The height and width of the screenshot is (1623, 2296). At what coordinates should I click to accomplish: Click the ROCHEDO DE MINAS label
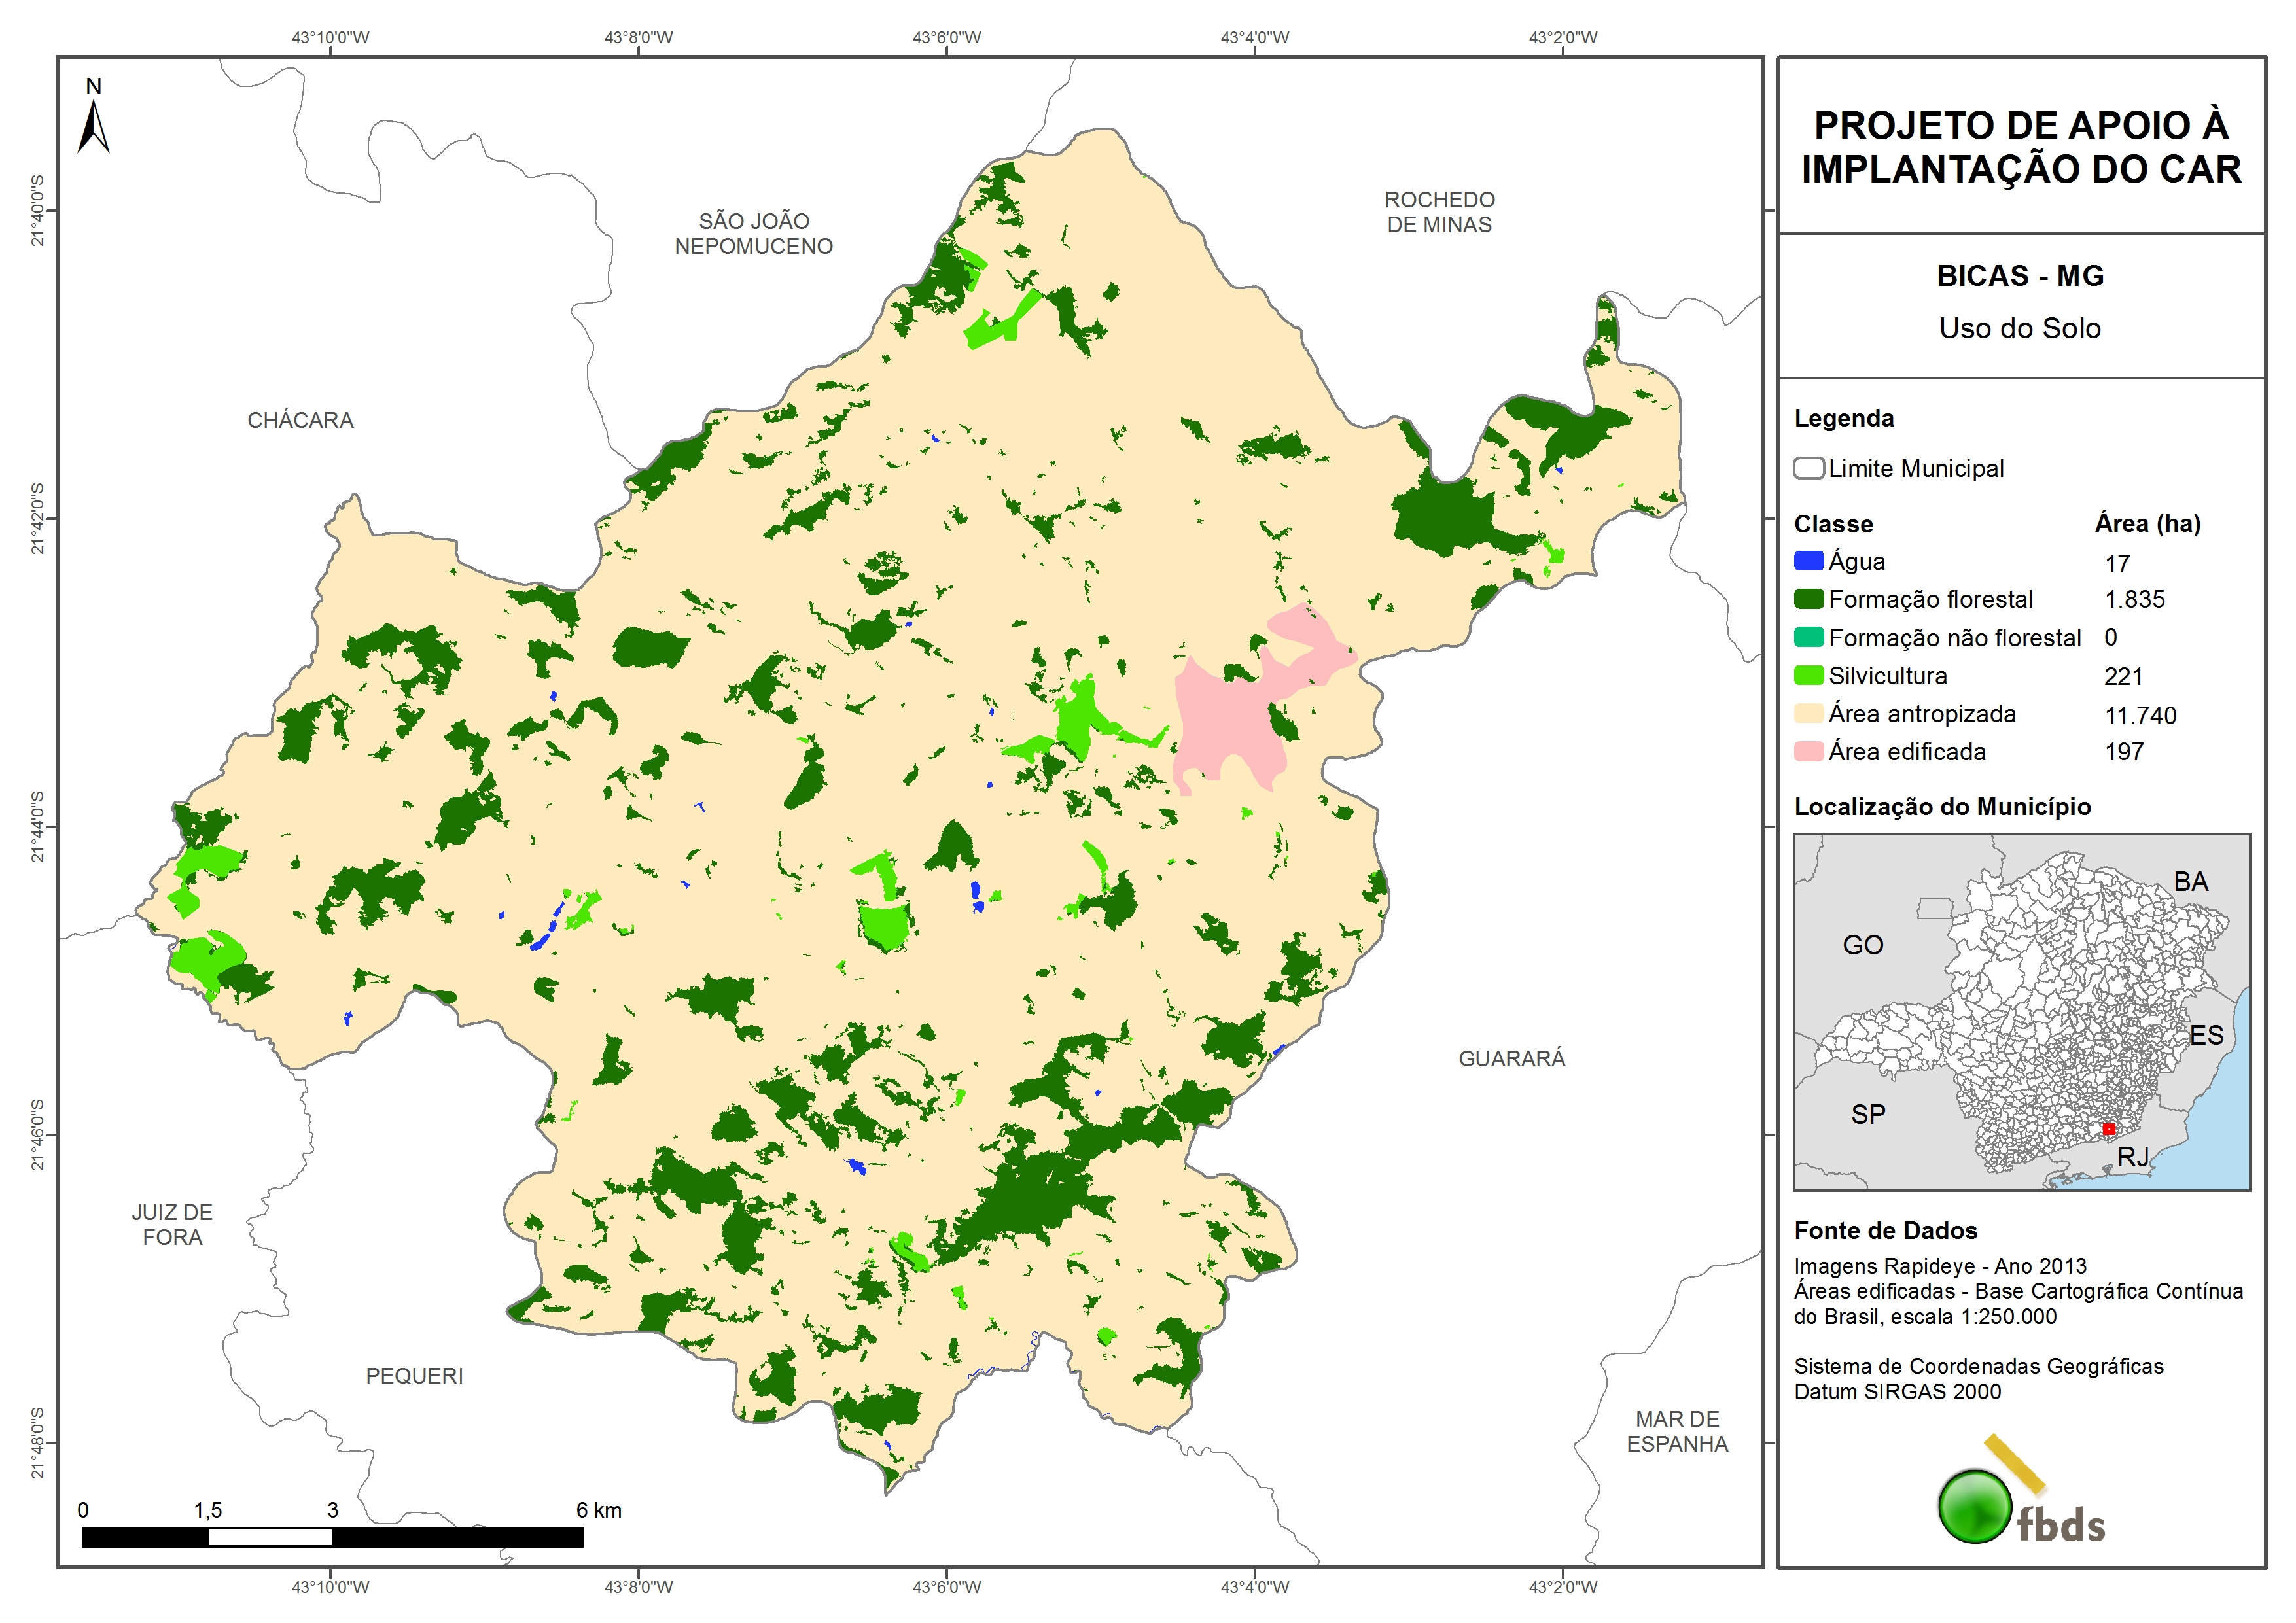pos(1439,212)
